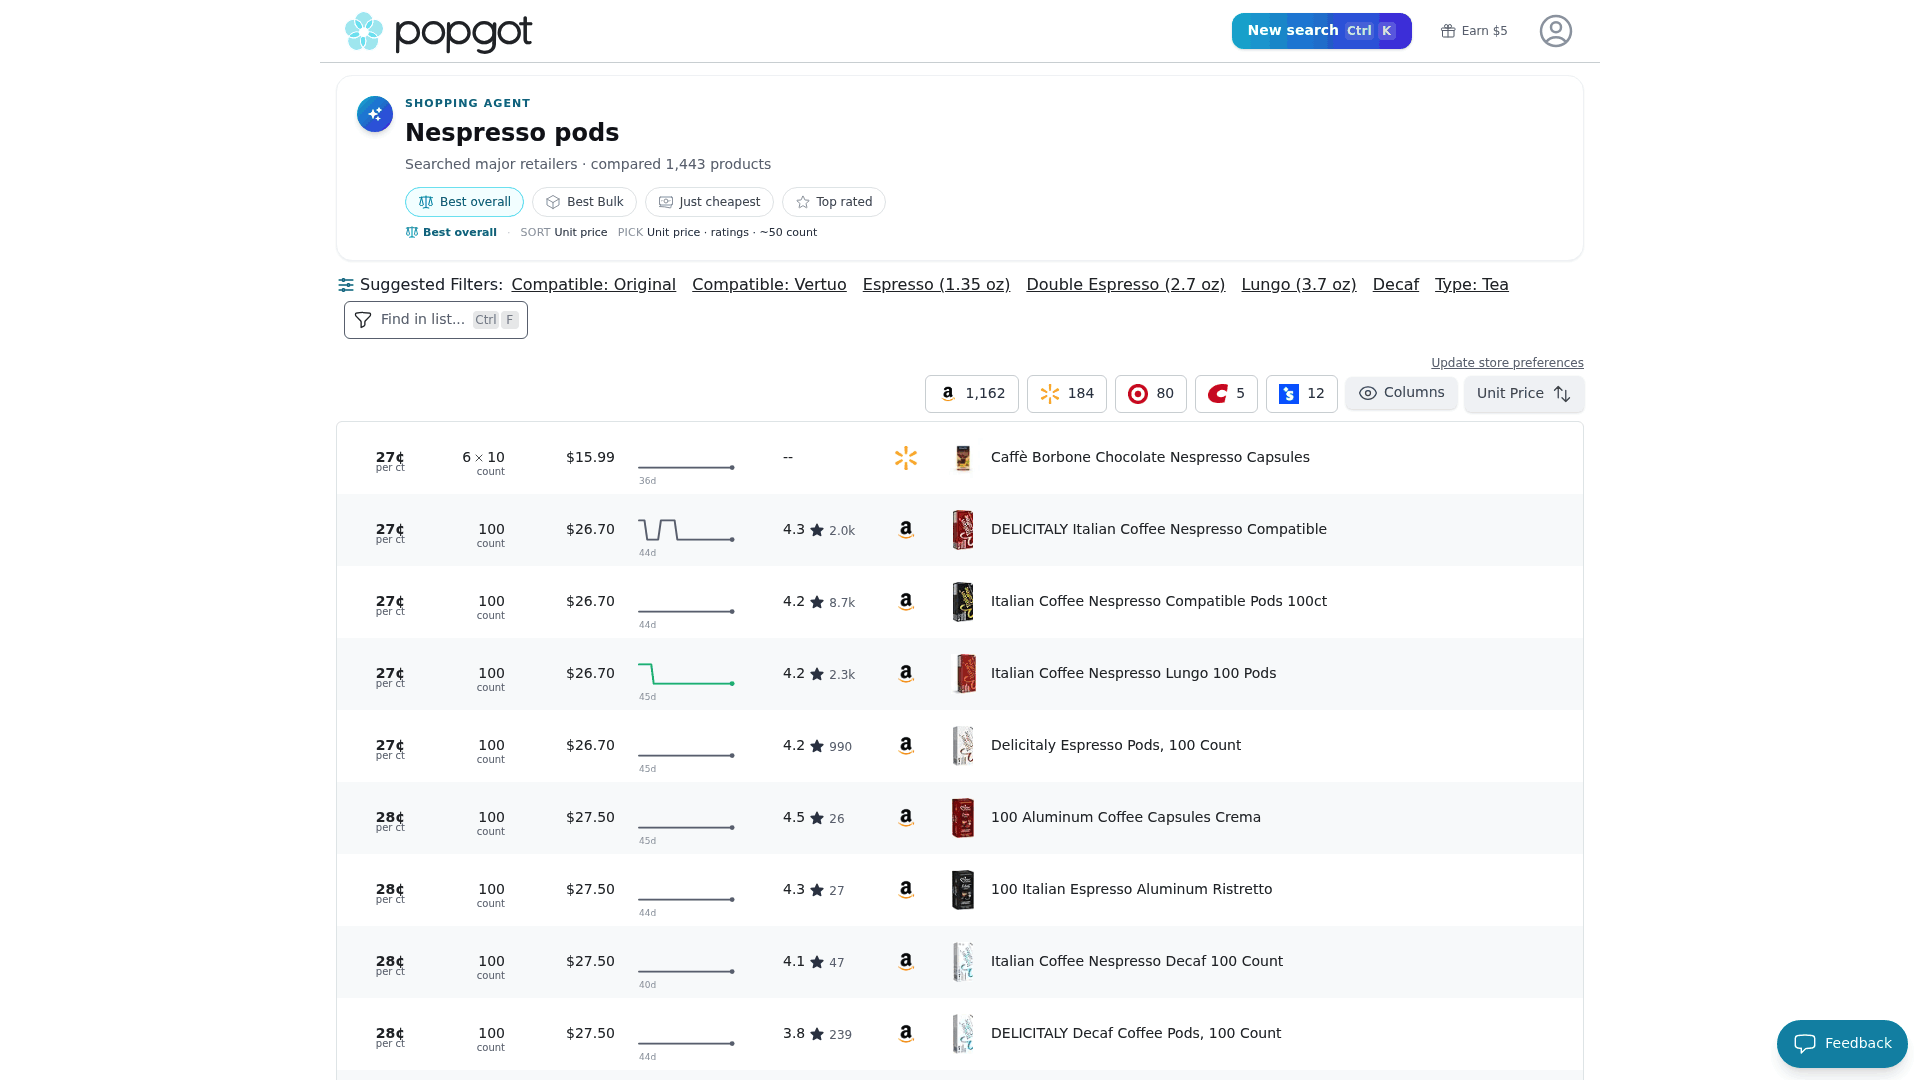Open the user account profile icon
Image resolution: width=1920 pixels, height=1080 pixels.
point(1556,31)
